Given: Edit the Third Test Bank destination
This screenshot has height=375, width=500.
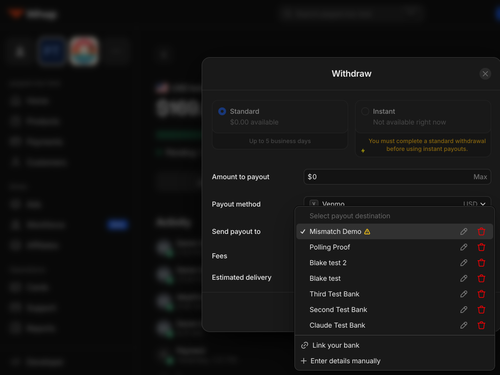Looking at the screenshot, I should pos(464,294).
